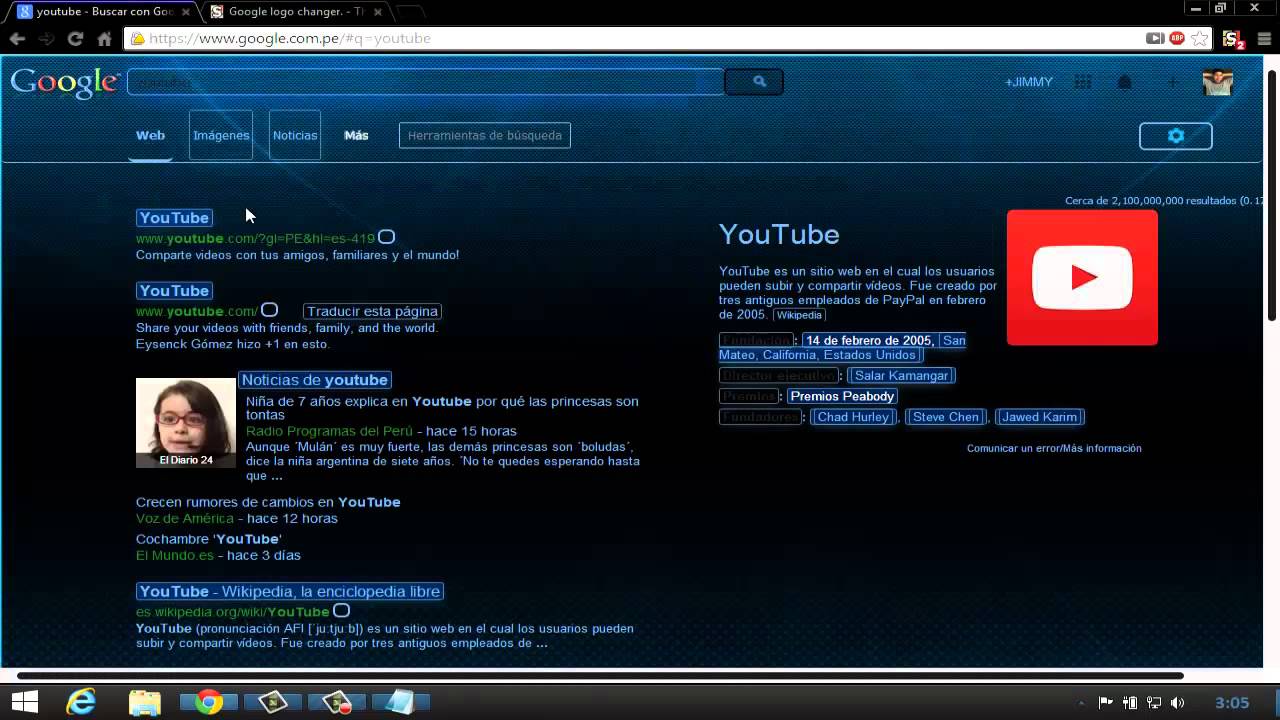Bookmark this page with the star icon

click(x=1199, y=38)
